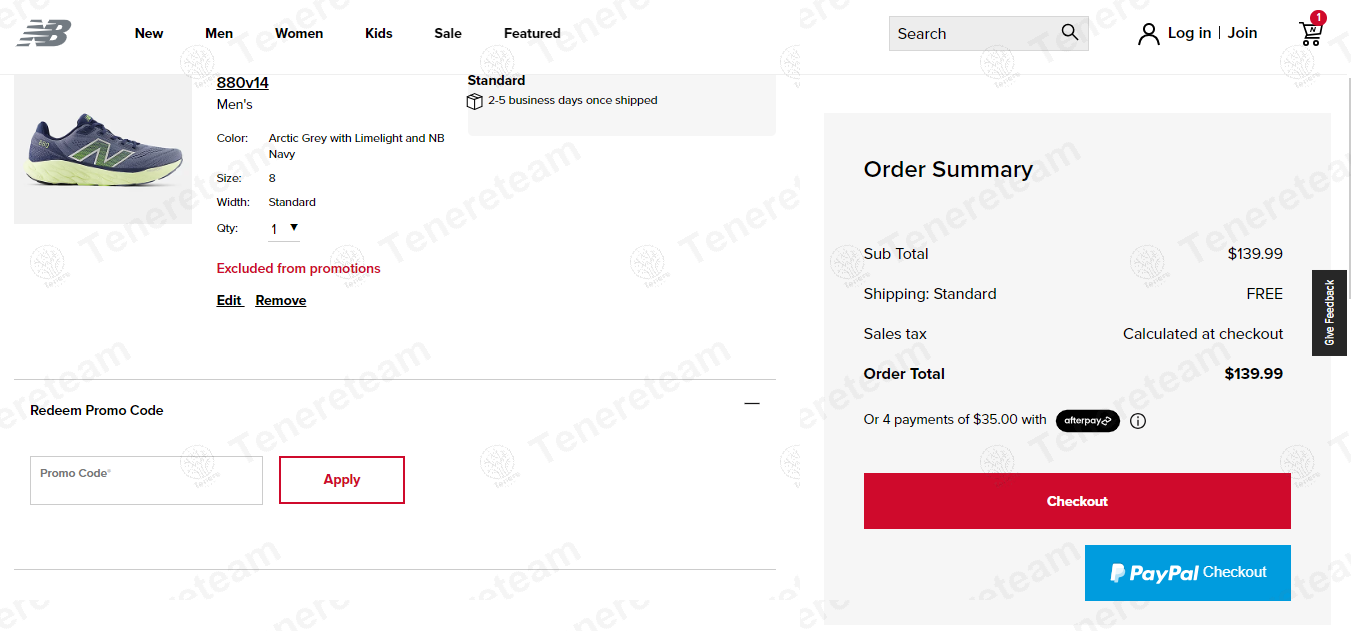Collapse the Redeem Promo Code section
This screenshot has height=631, width=1351.
click(x=752, y=404)
